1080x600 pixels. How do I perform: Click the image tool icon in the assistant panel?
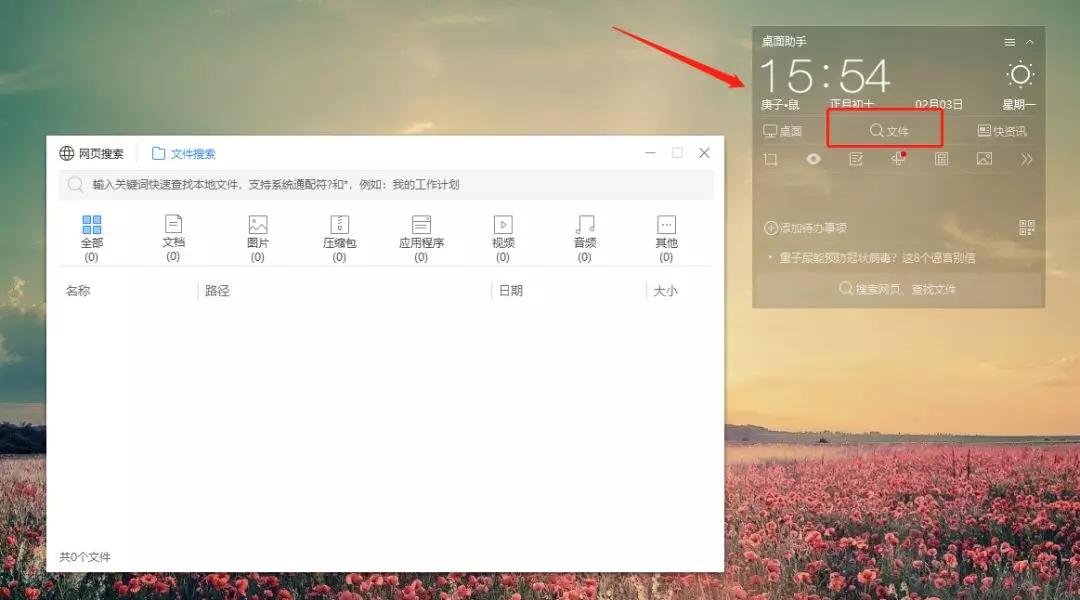click(984, 158)
